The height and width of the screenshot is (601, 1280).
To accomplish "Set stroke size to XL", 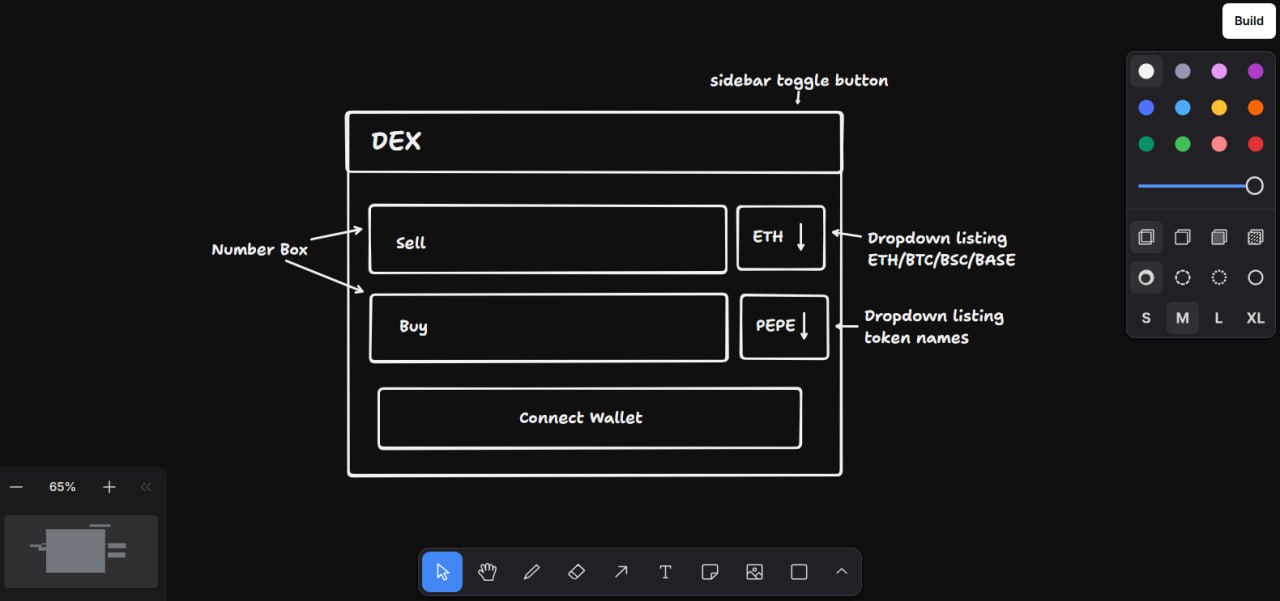I will pos(1255,318).
